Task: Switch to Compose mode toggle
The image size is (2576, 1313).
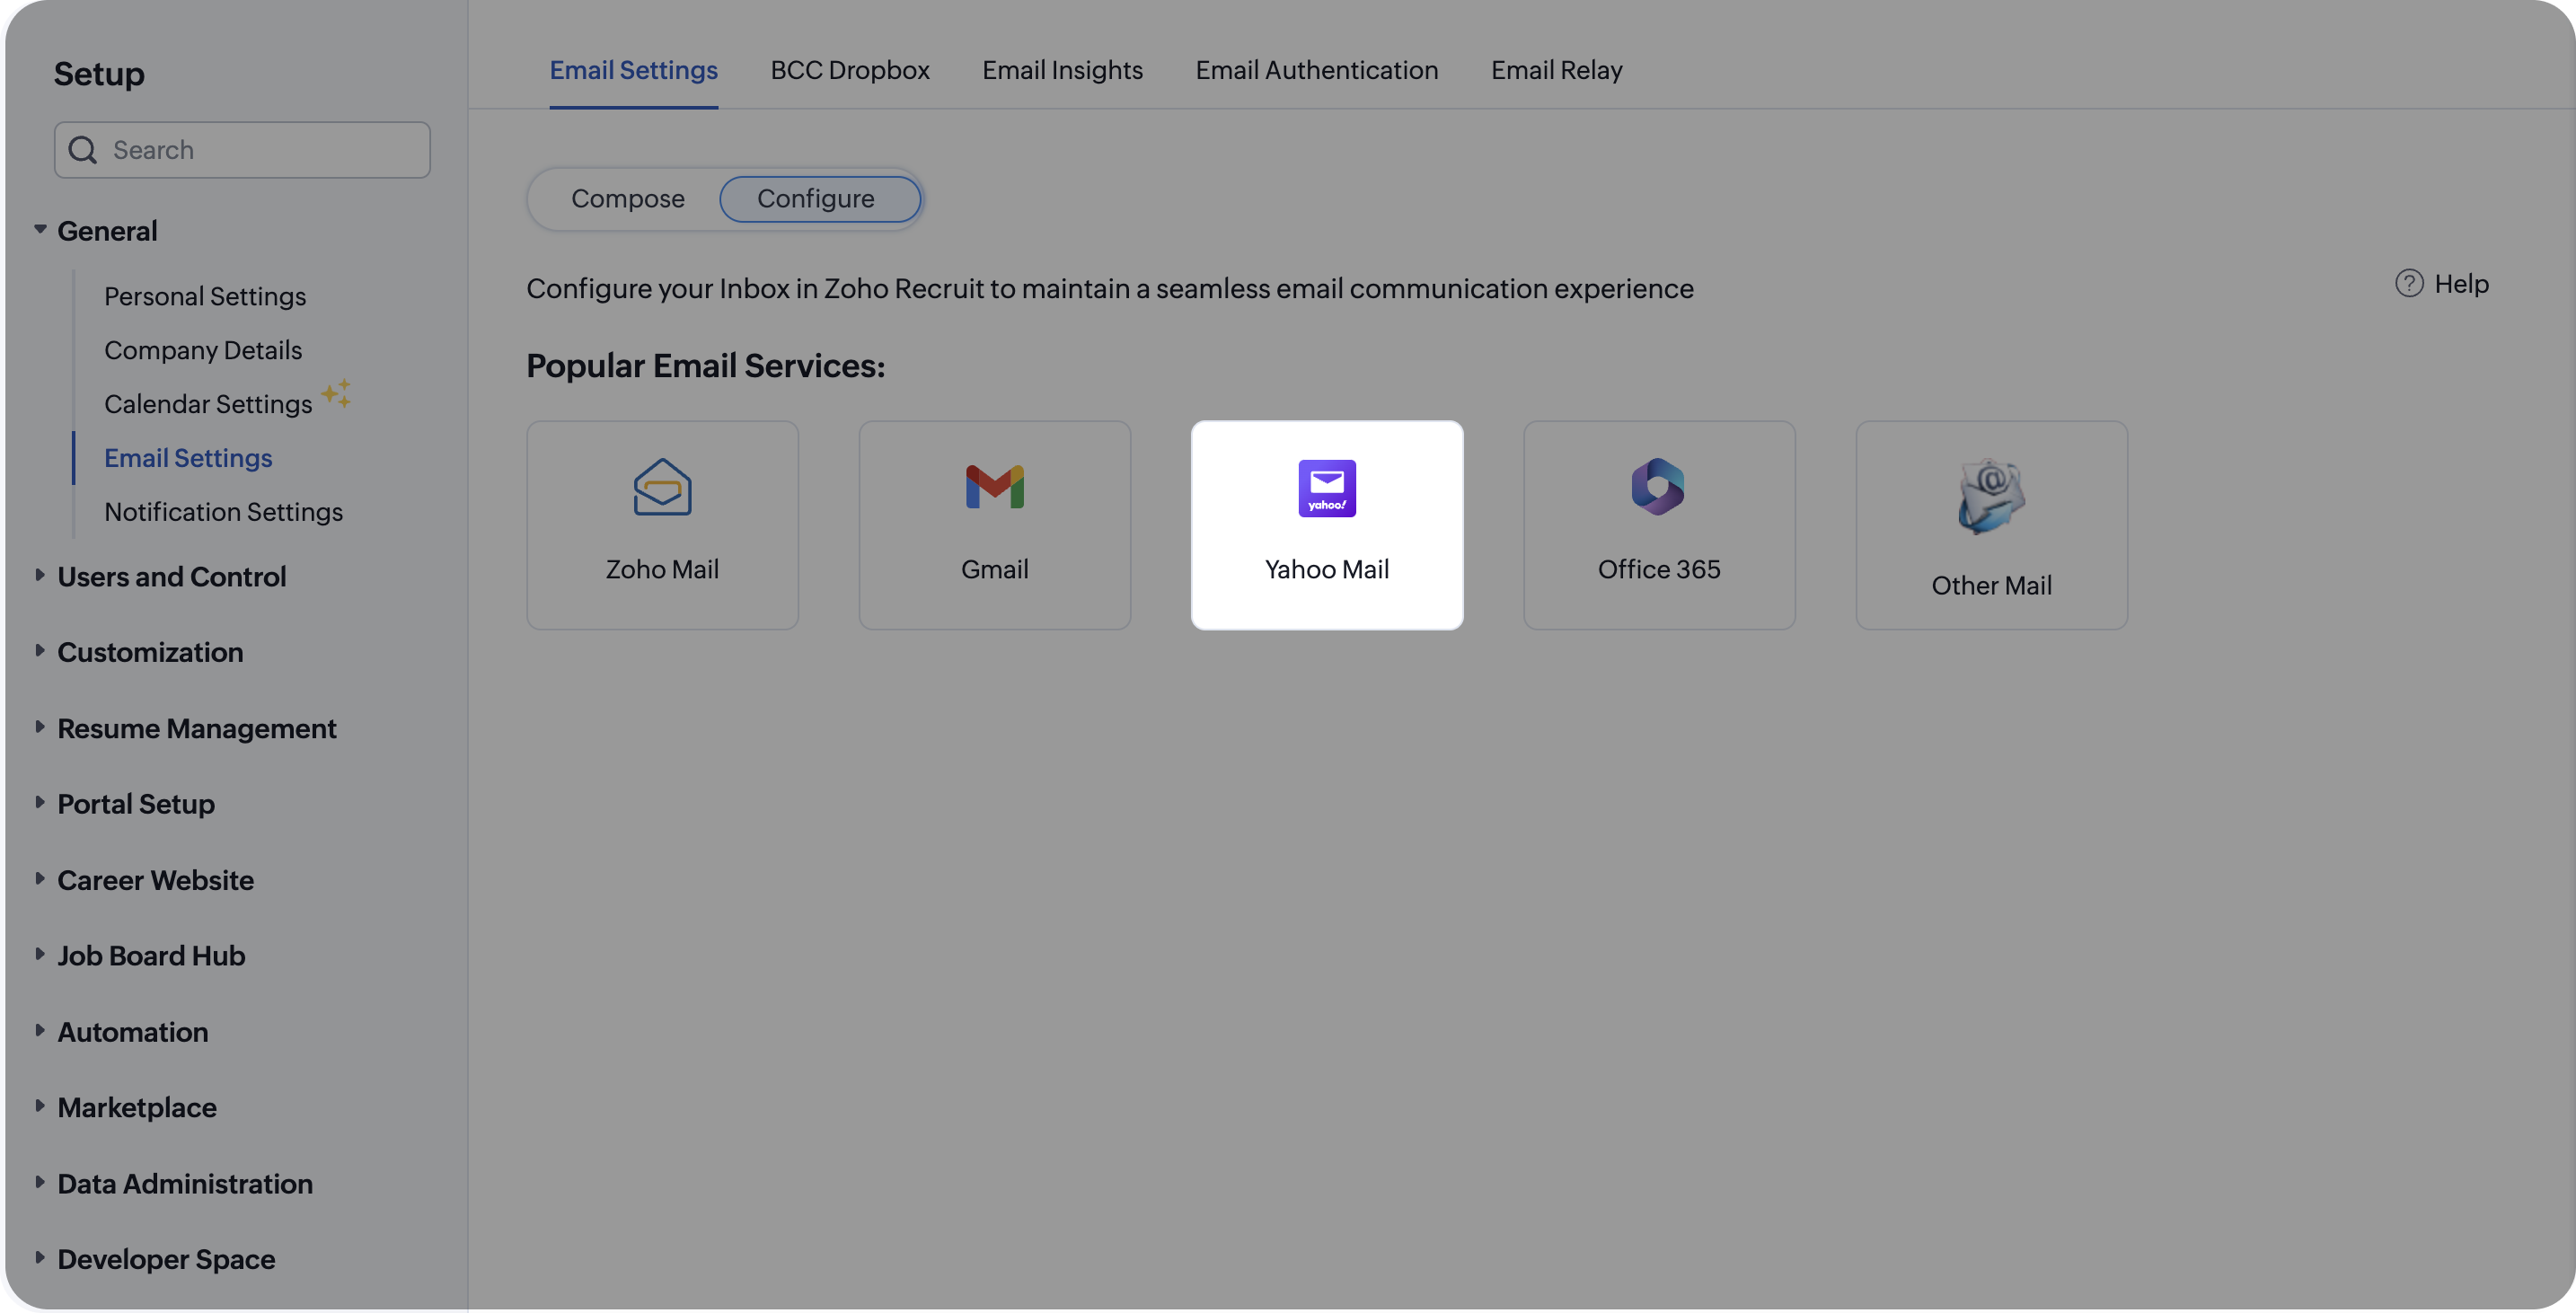Action: [627, 199]
